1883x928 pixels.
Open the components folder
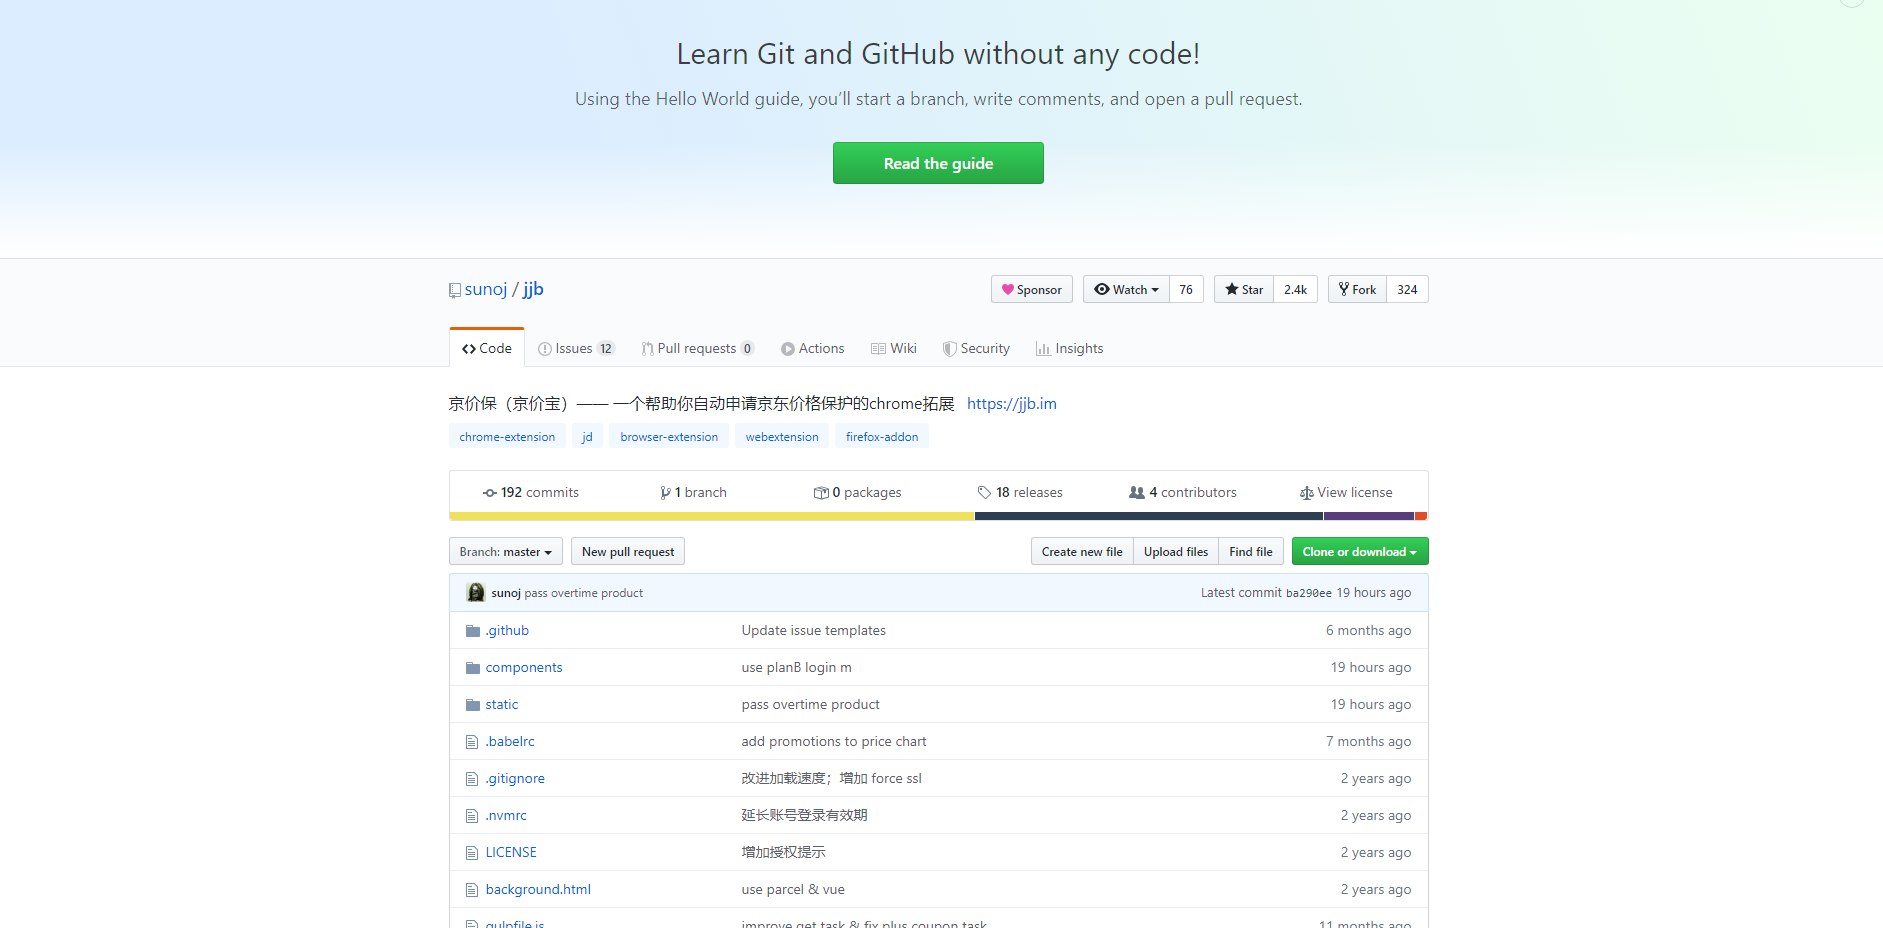coord(524,667)
